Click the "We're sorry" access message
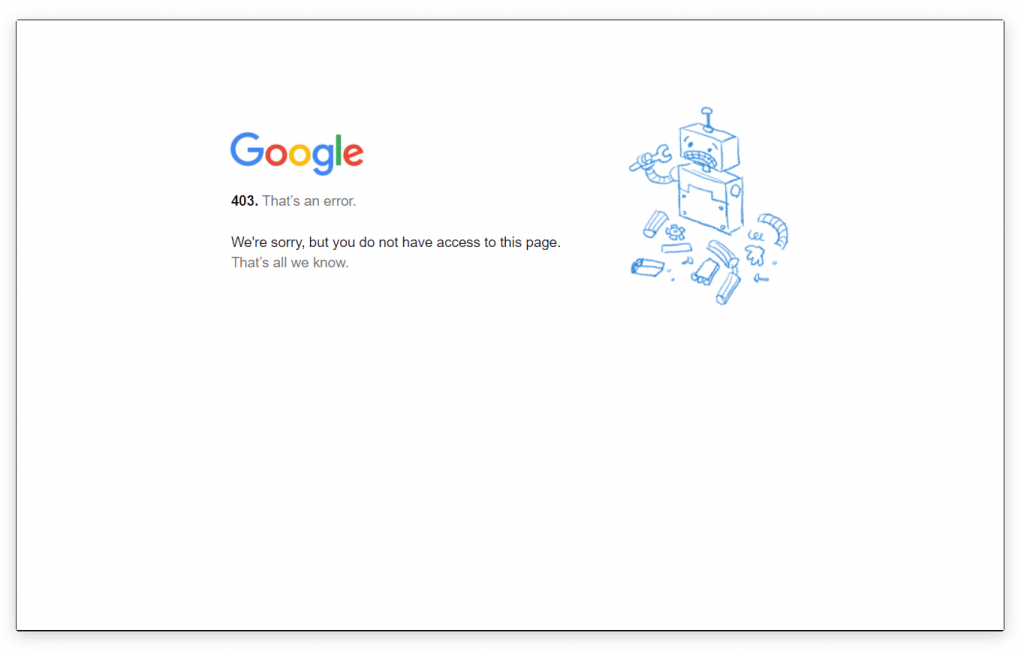1024x651 pixels. click(396, 242)
